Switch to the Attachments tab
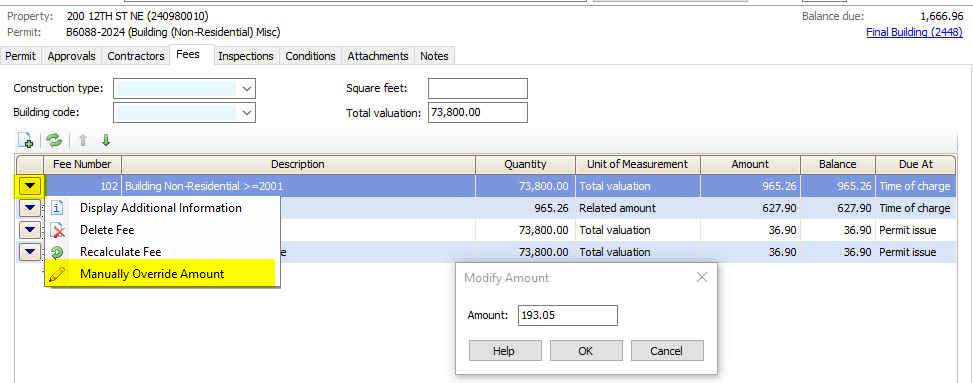Image resolution: width=973 pixels, height=383 pixels. [x=378, y=56]
